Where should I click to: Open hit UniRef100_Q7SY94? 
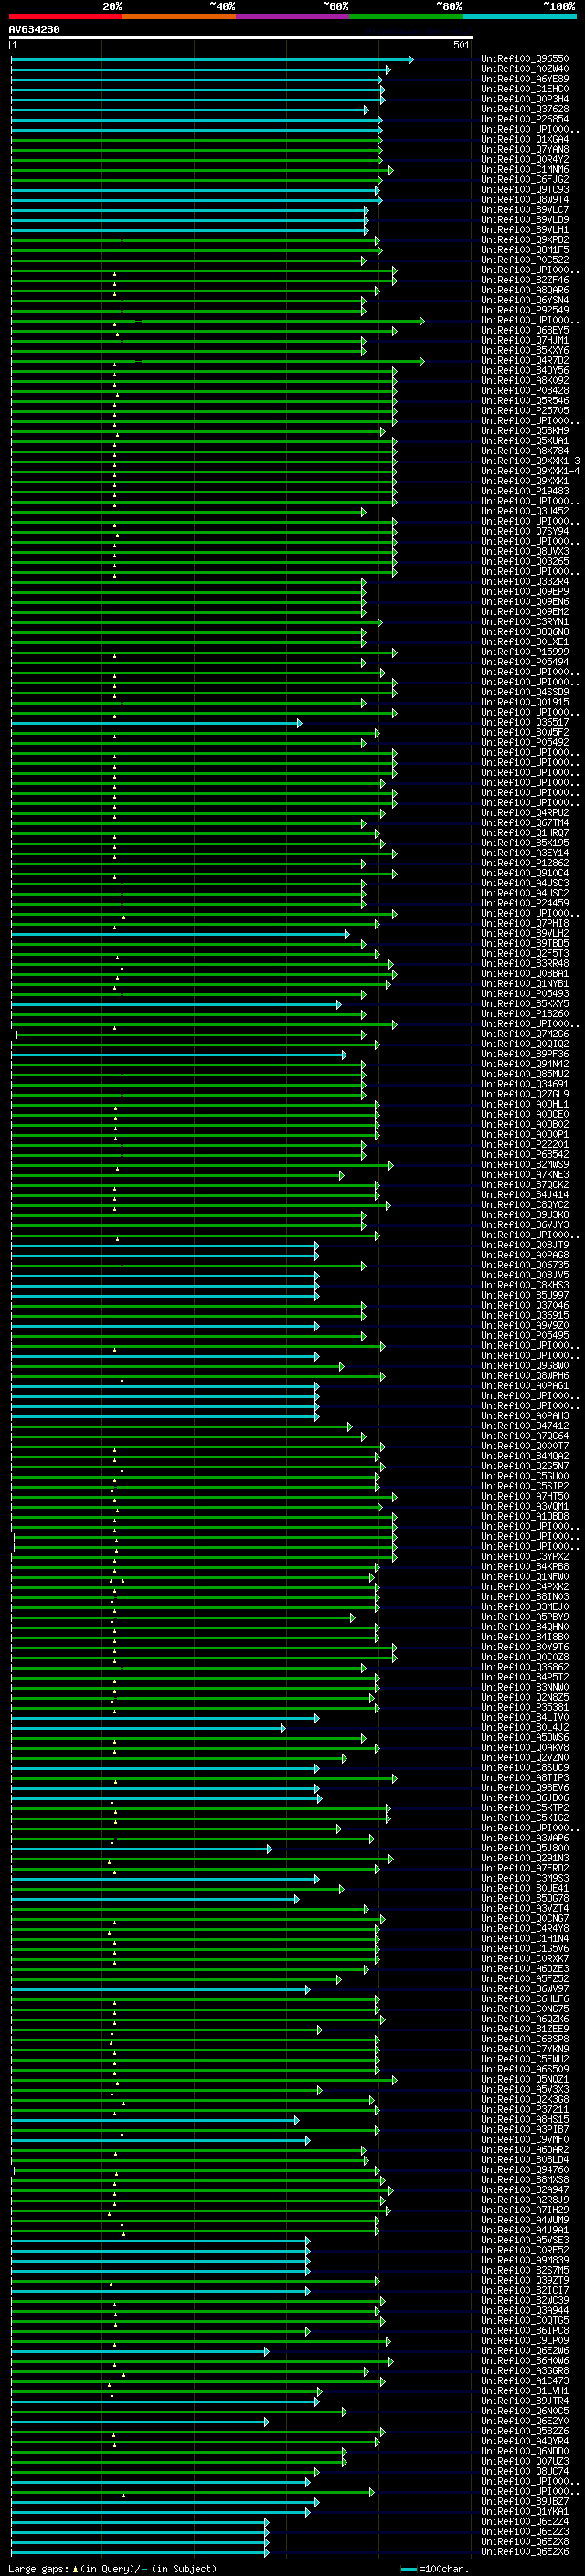pos(525,532)
